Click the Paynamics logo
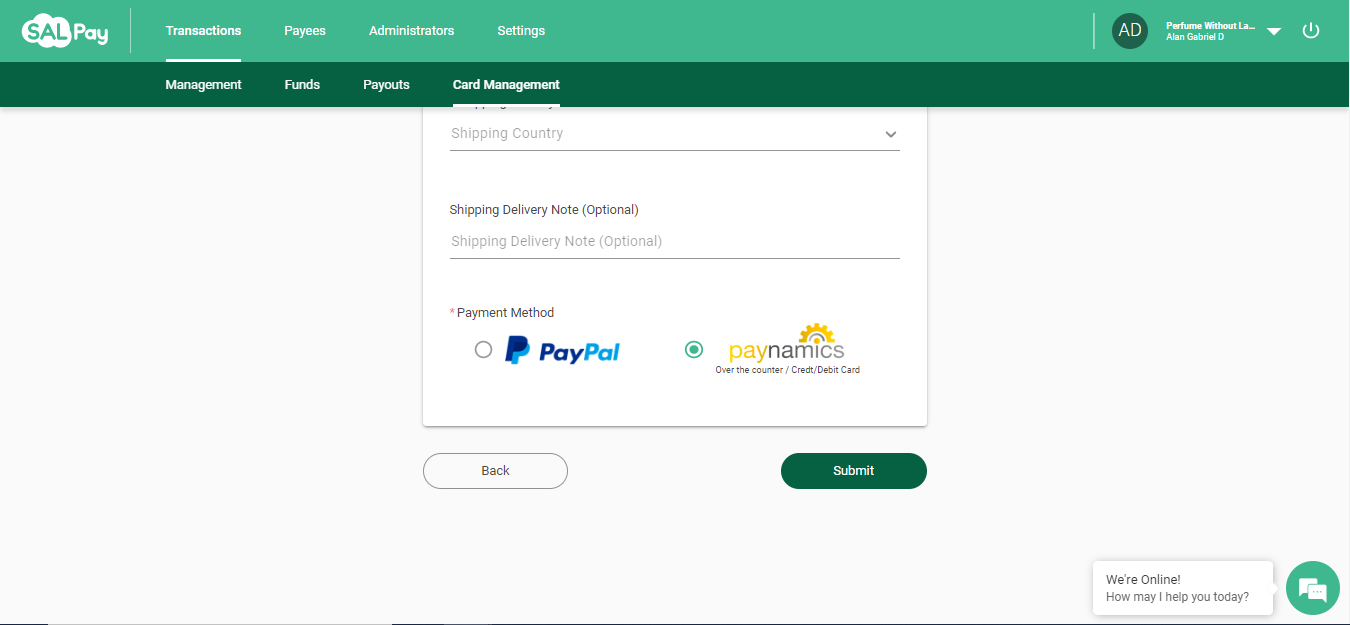This screenshot has height=625, width=1350. [787, 343]
